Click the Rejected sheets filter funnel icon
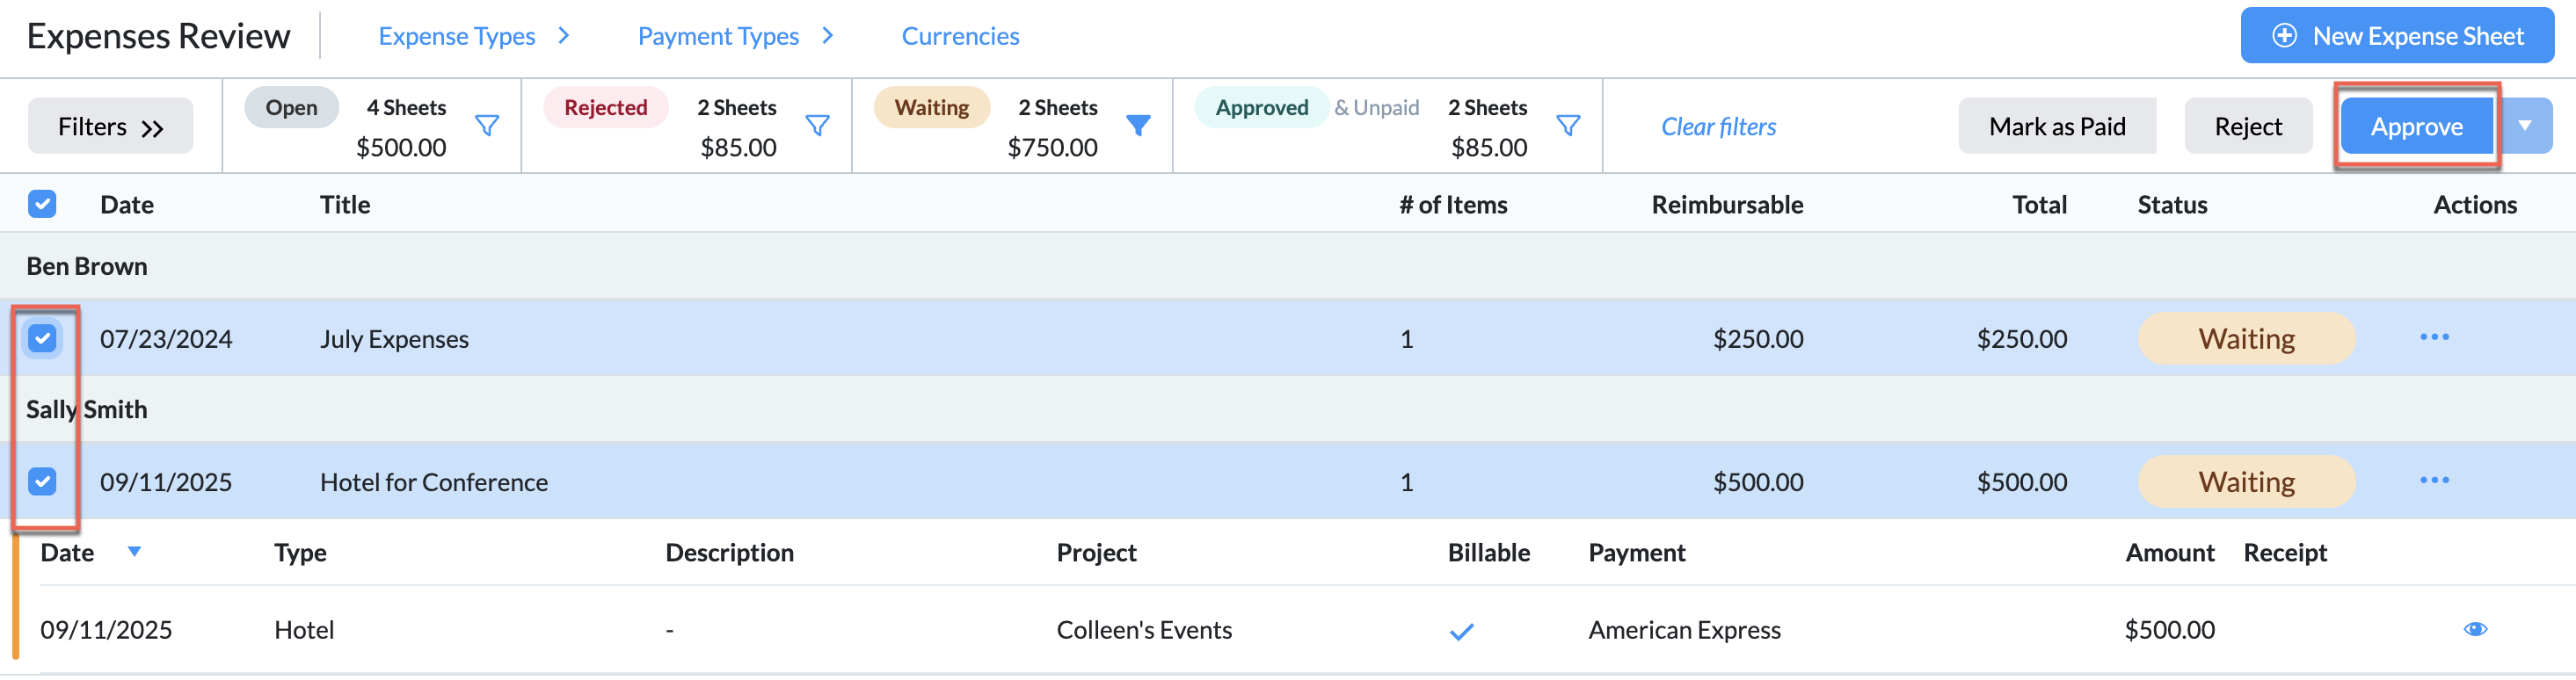This screenshot has width=2576, height=680. pyautogui.click(x=818, y=126)
